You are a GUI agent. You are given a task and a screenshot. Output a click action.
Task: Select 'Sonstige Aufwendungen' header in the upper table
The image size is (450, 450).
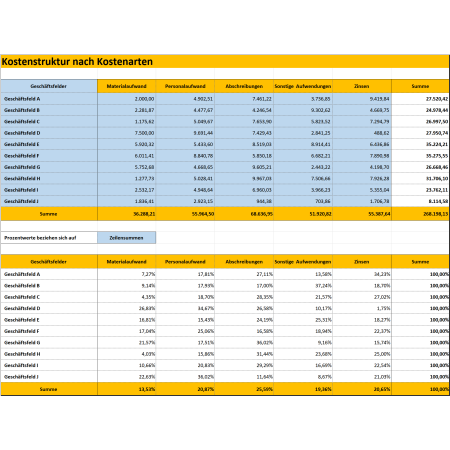click(303, 86)
